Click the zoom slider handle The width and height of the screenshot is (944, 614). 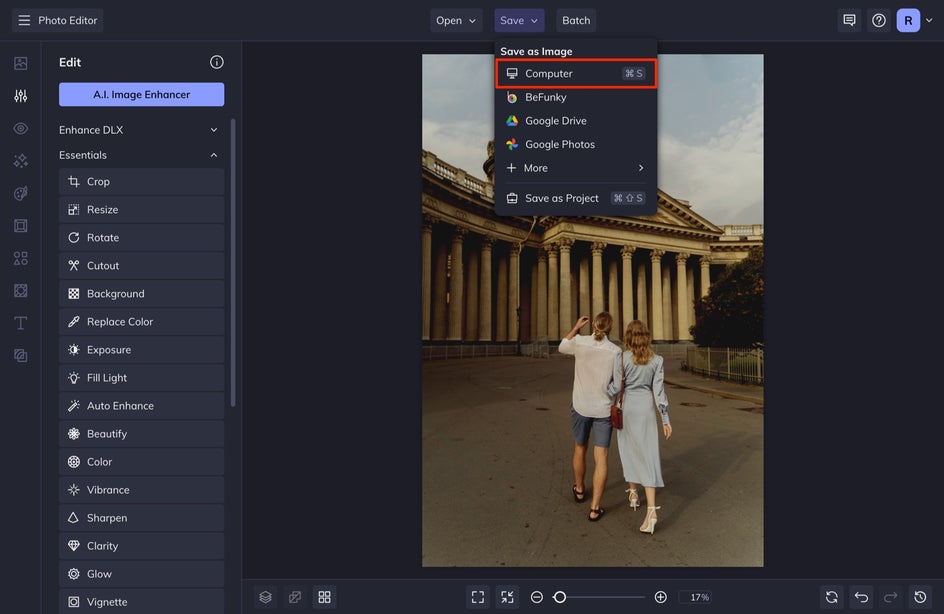tap(560, 597)
